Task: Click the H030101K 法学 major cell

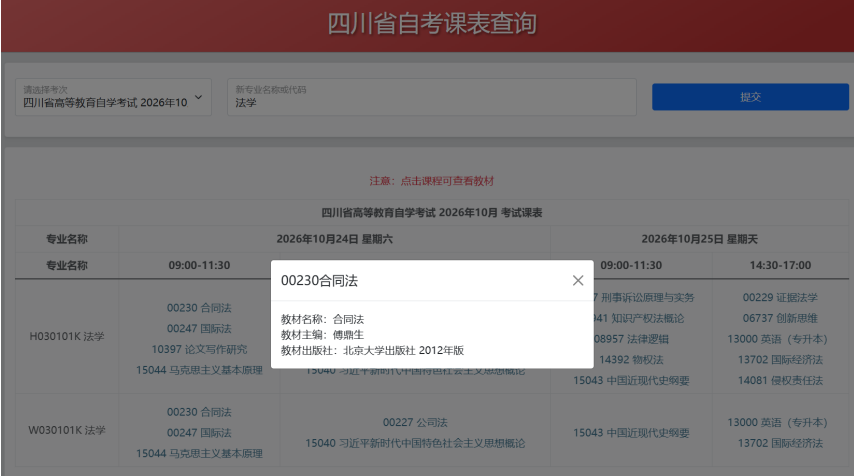Action: pyautogui.click(x=66, y=336)
